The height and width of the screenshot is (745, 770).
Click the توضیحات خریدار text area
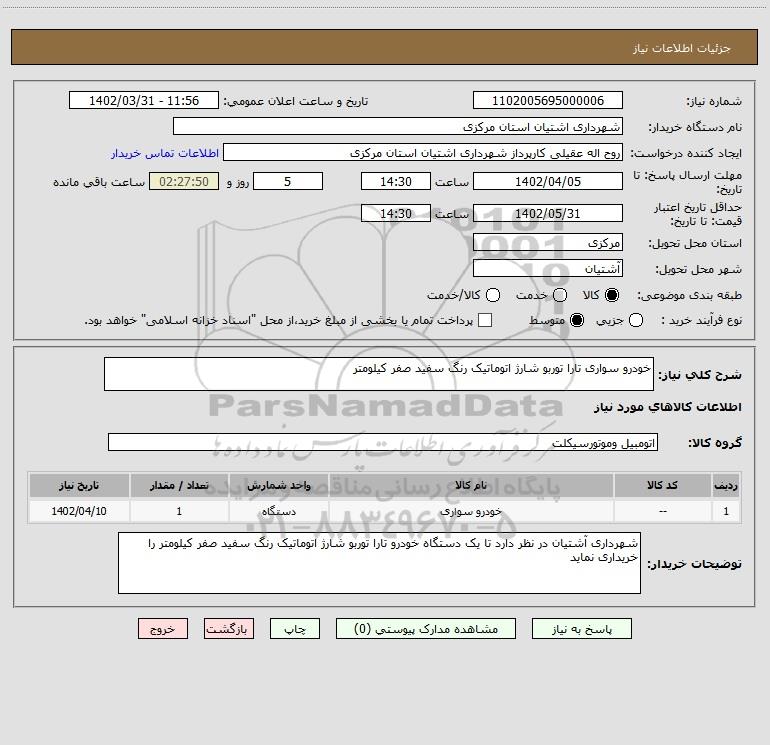pos(379,563)
